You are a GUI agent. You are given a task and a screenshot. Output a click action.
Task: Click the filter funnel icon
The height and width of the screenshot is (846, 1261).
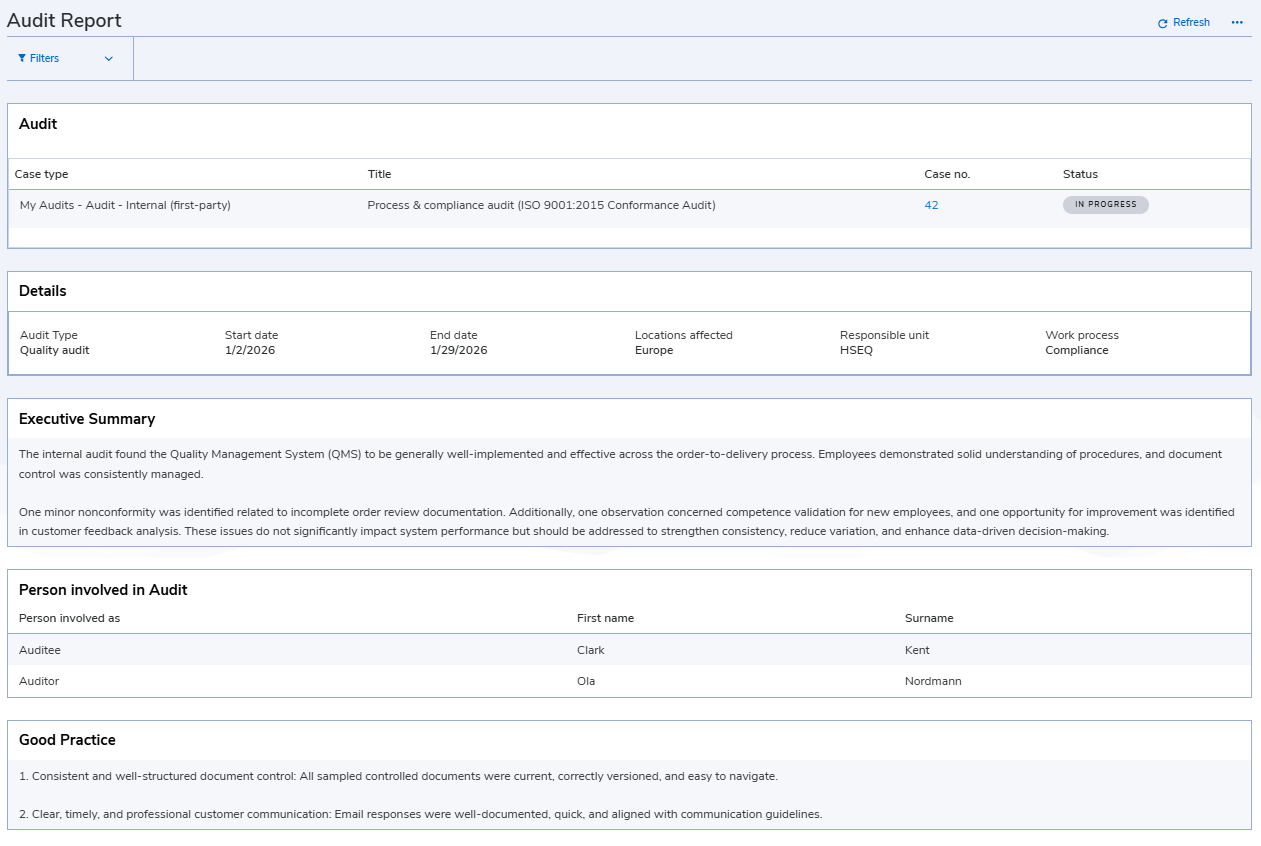pos(25,58)
